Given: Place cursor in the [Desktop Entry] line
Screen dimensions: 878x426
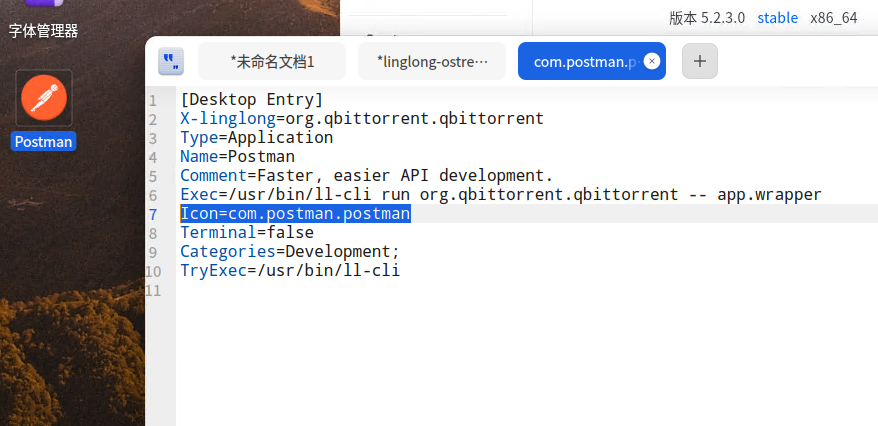Looking at the screenshot, I should (252, 100).
